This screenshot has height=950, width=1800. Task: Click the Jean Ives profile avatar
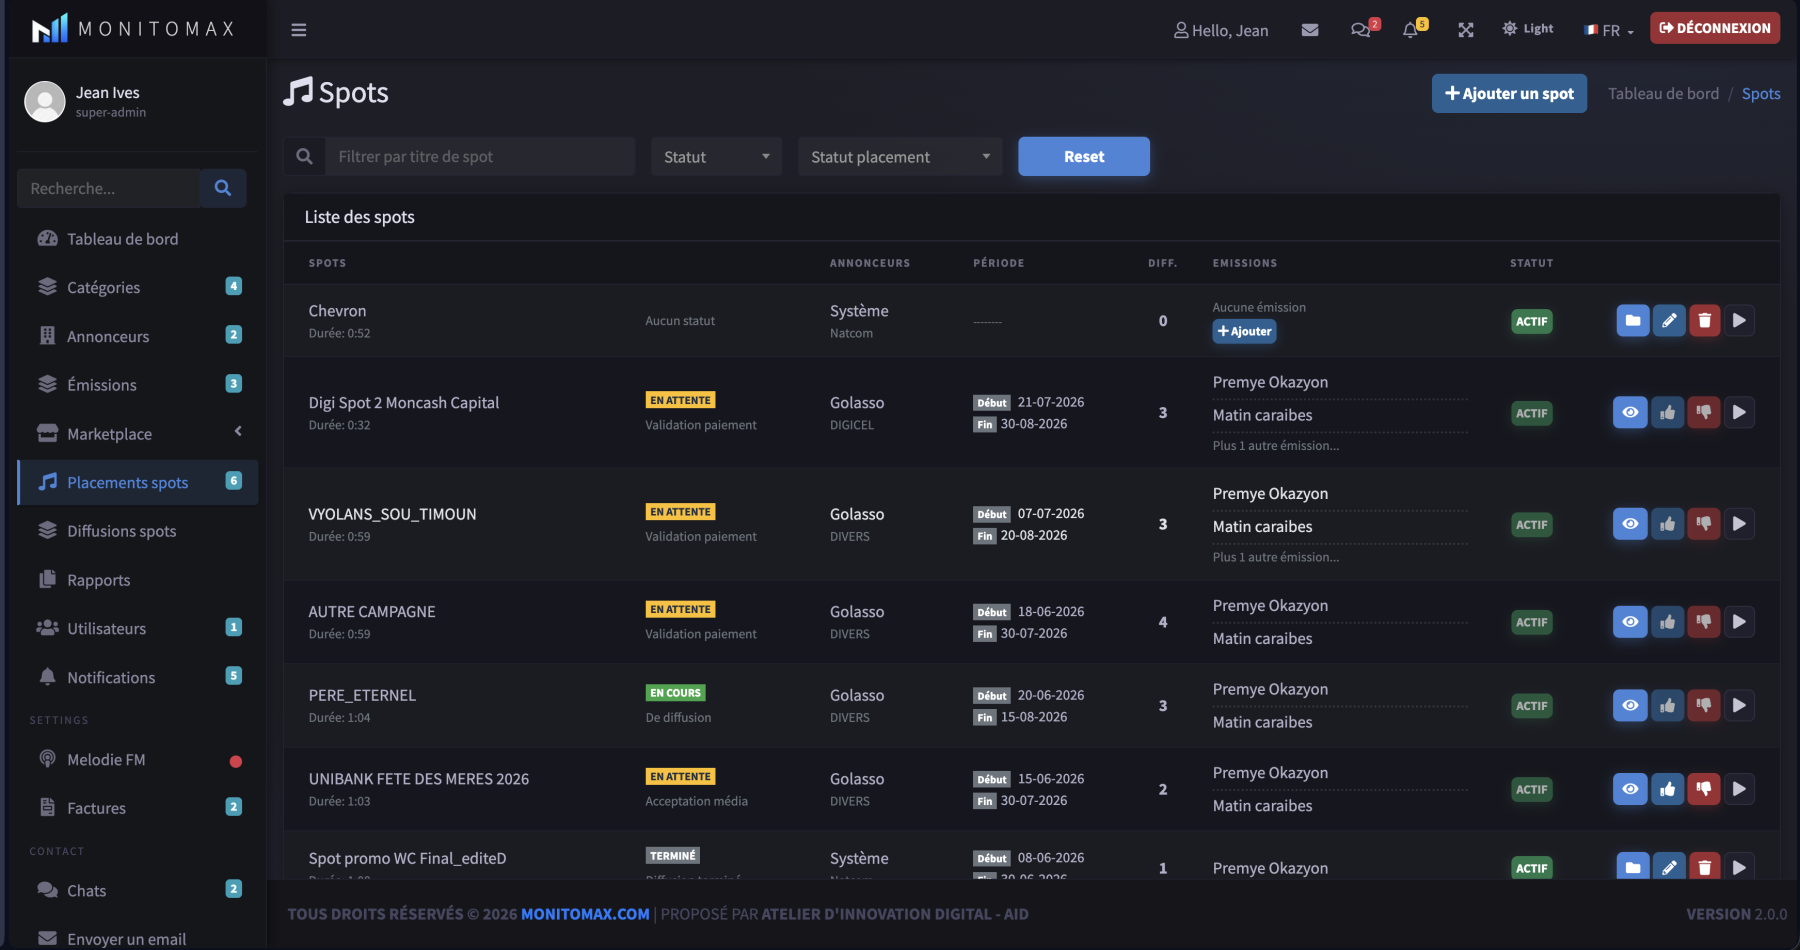pyautogui.click(x=45, y=101)
